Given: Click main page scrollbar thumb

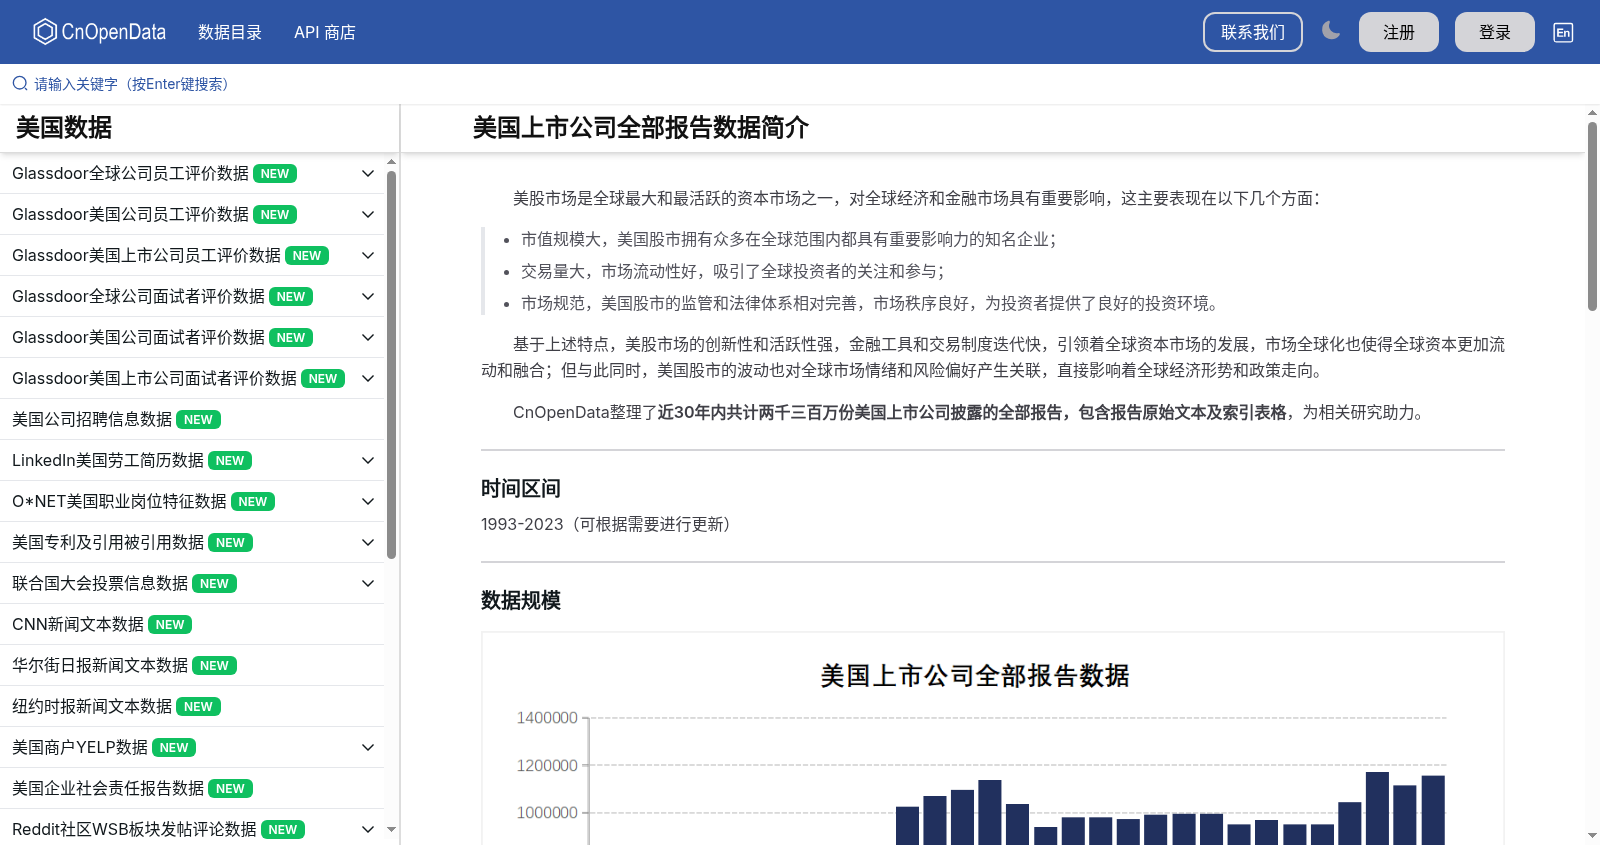Looking at the screenshot, I should [x=1592, y=215].
